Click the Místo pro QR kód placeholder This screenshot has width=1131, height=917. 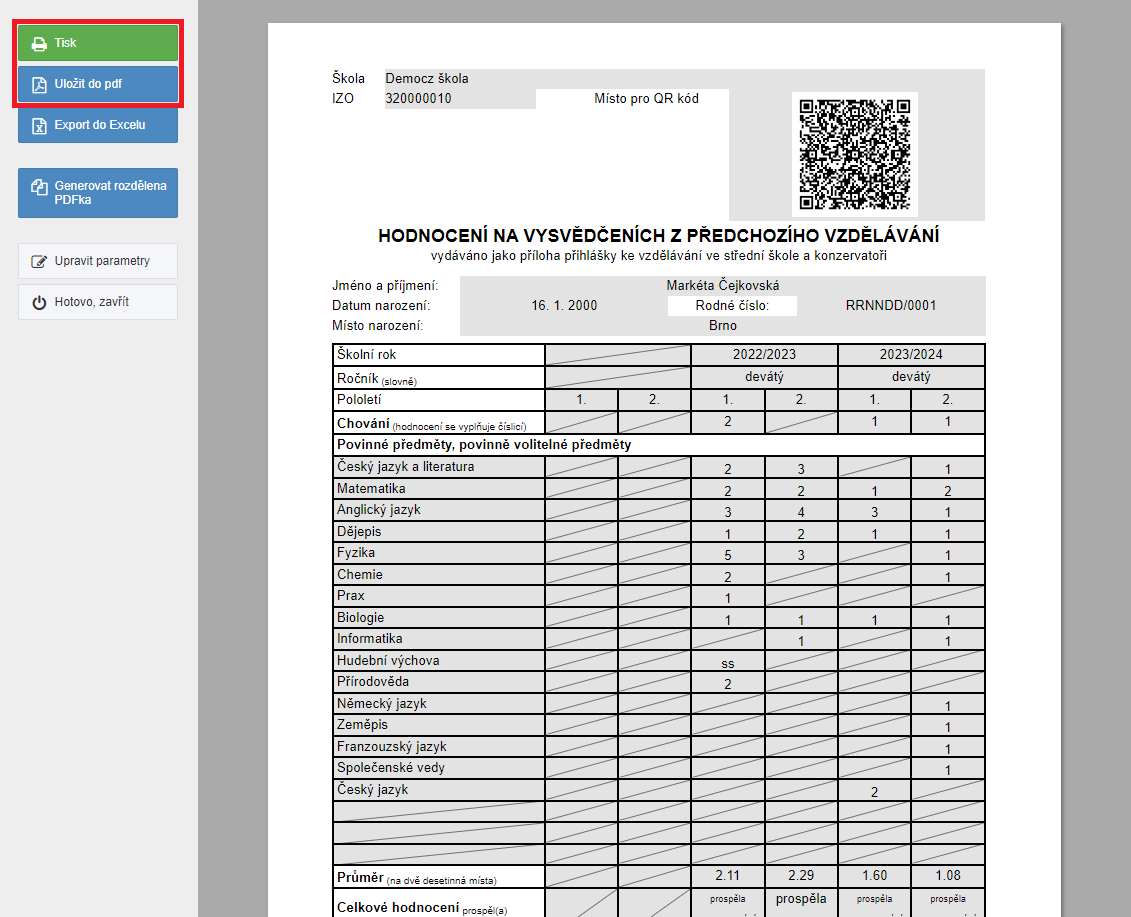pos(646,99)
